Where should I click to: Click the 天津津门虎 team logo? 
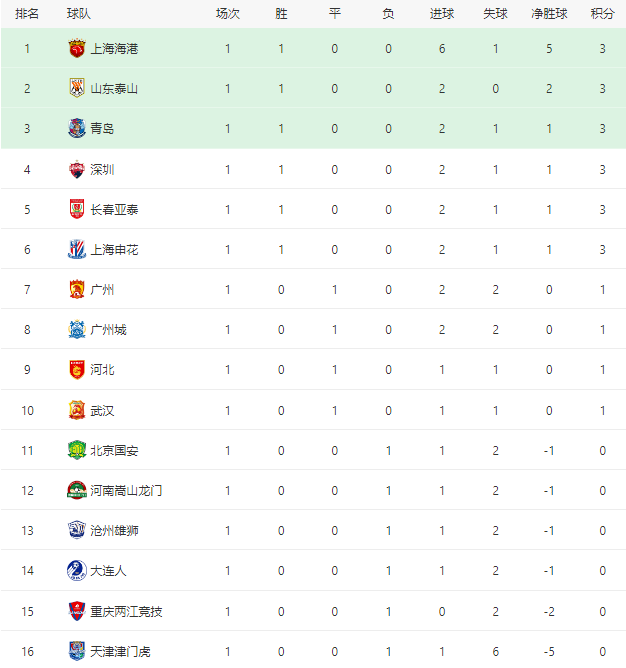pos(77,651)
